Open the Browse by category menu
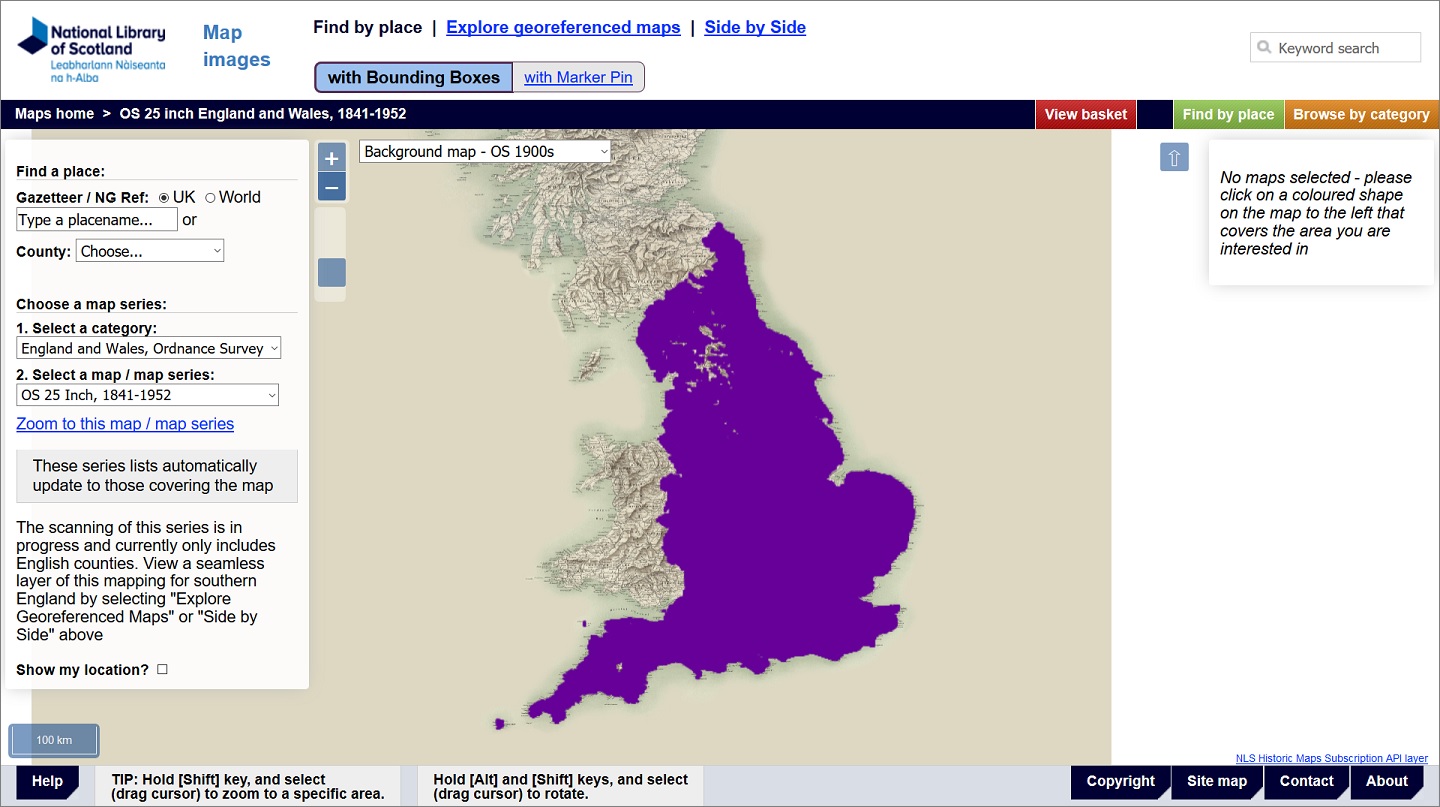 (x=1361, y=114)
